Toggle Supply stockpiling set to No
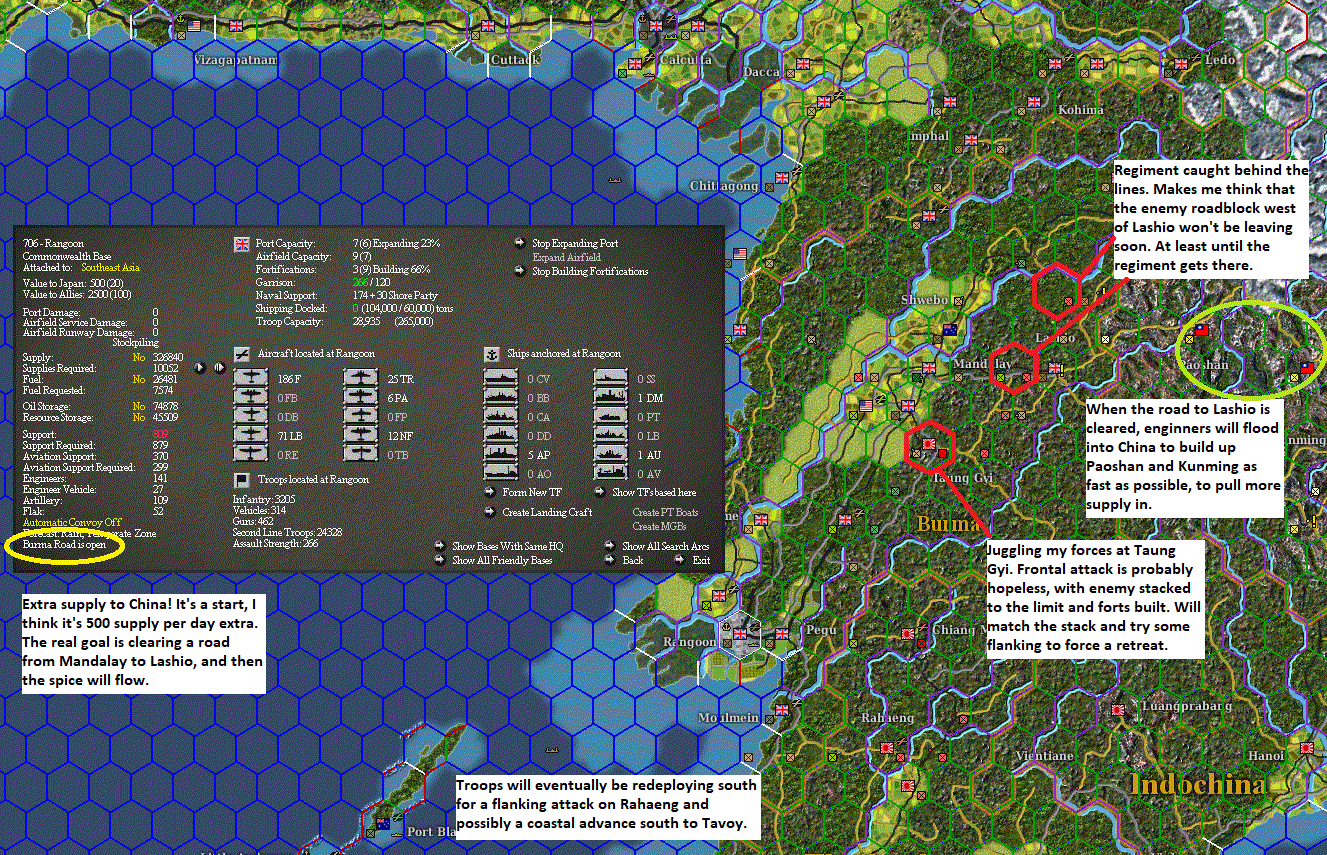 [x=139, y=357]
